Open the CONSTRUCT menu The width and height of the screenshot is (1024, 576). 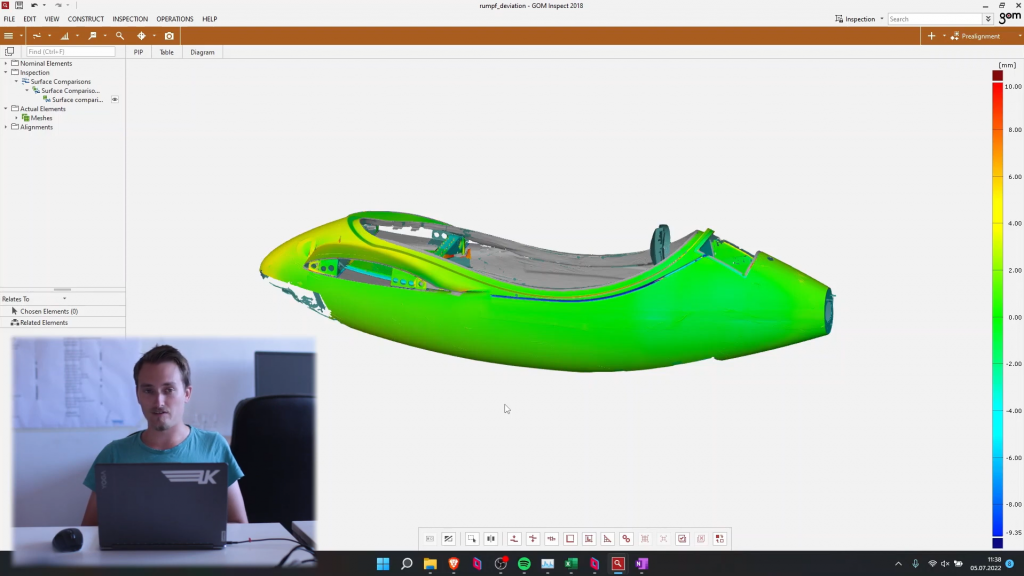[86, 19]
